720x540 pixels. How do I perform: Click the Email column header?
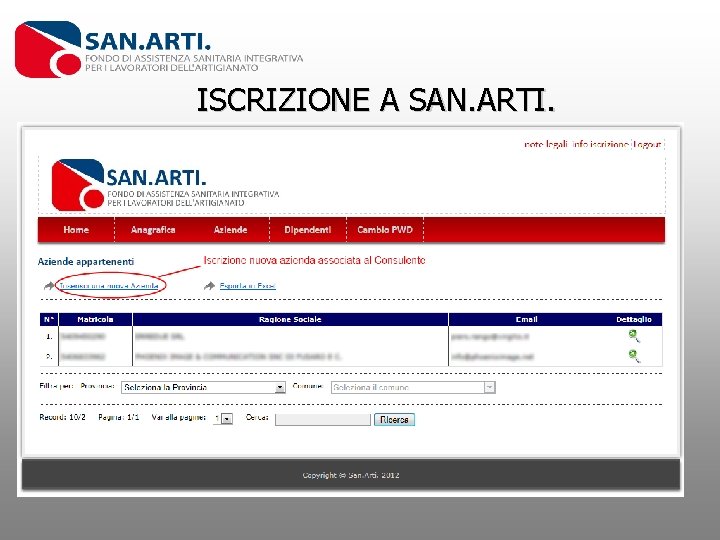pos(527,319)
